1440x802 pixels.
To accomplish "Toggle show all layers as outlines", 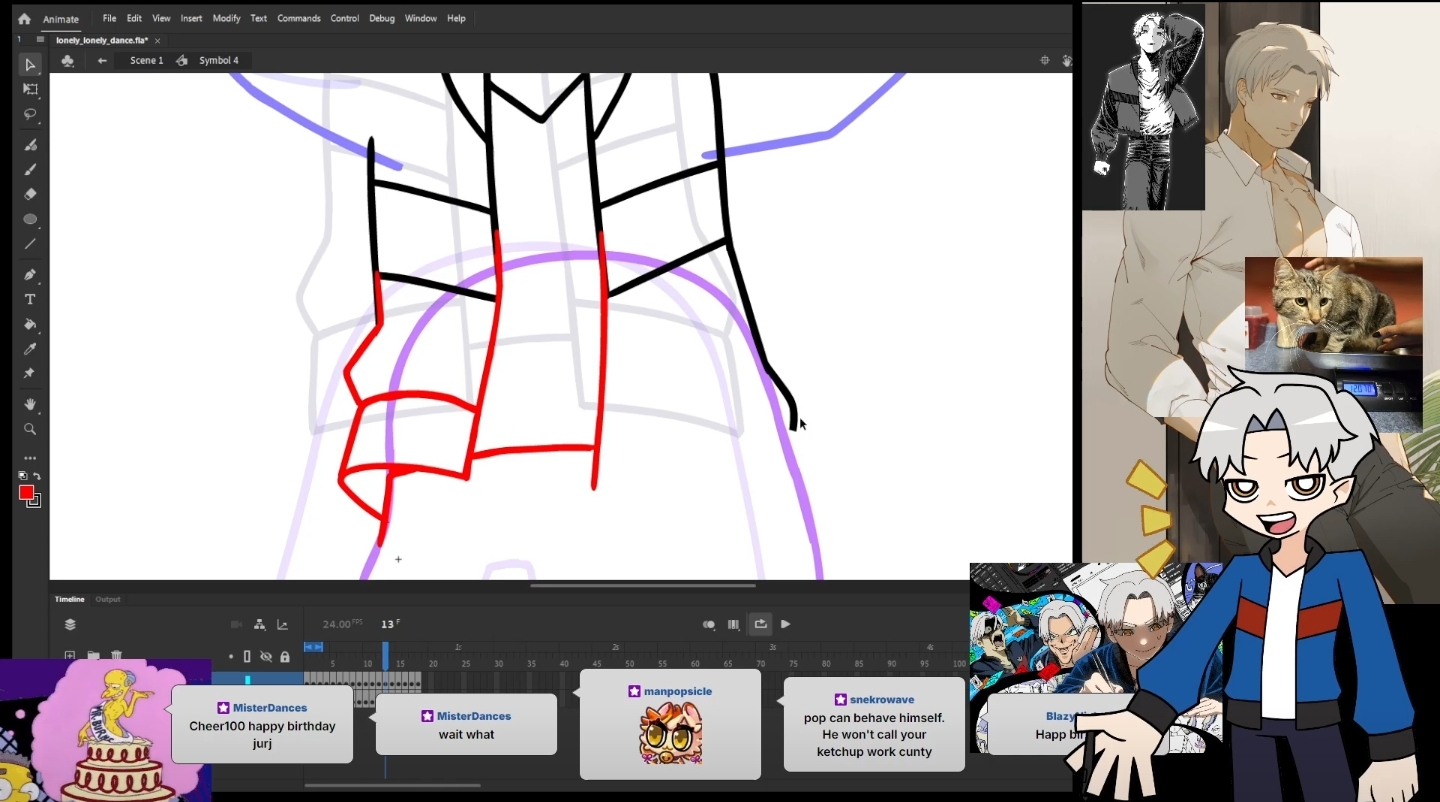I will 247,657.
